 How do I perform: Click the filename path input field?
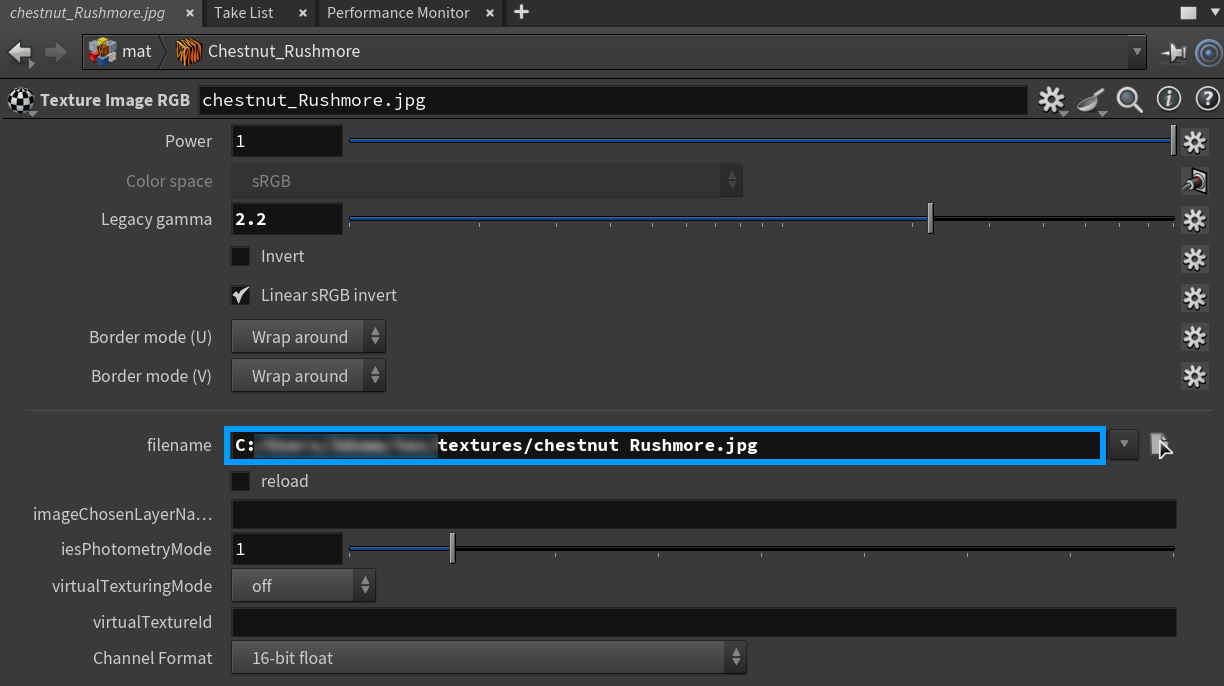pos(665,445)
